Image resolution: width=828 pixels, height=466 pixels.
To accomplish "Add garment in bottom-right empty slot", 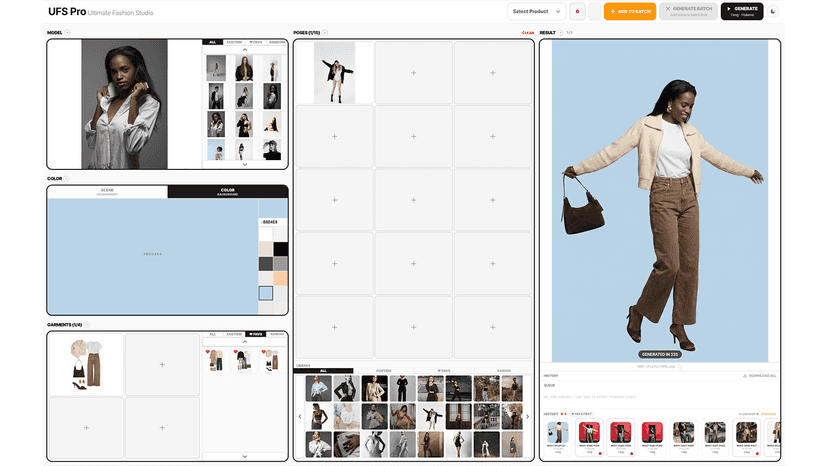I will click(x=162, y=428).
